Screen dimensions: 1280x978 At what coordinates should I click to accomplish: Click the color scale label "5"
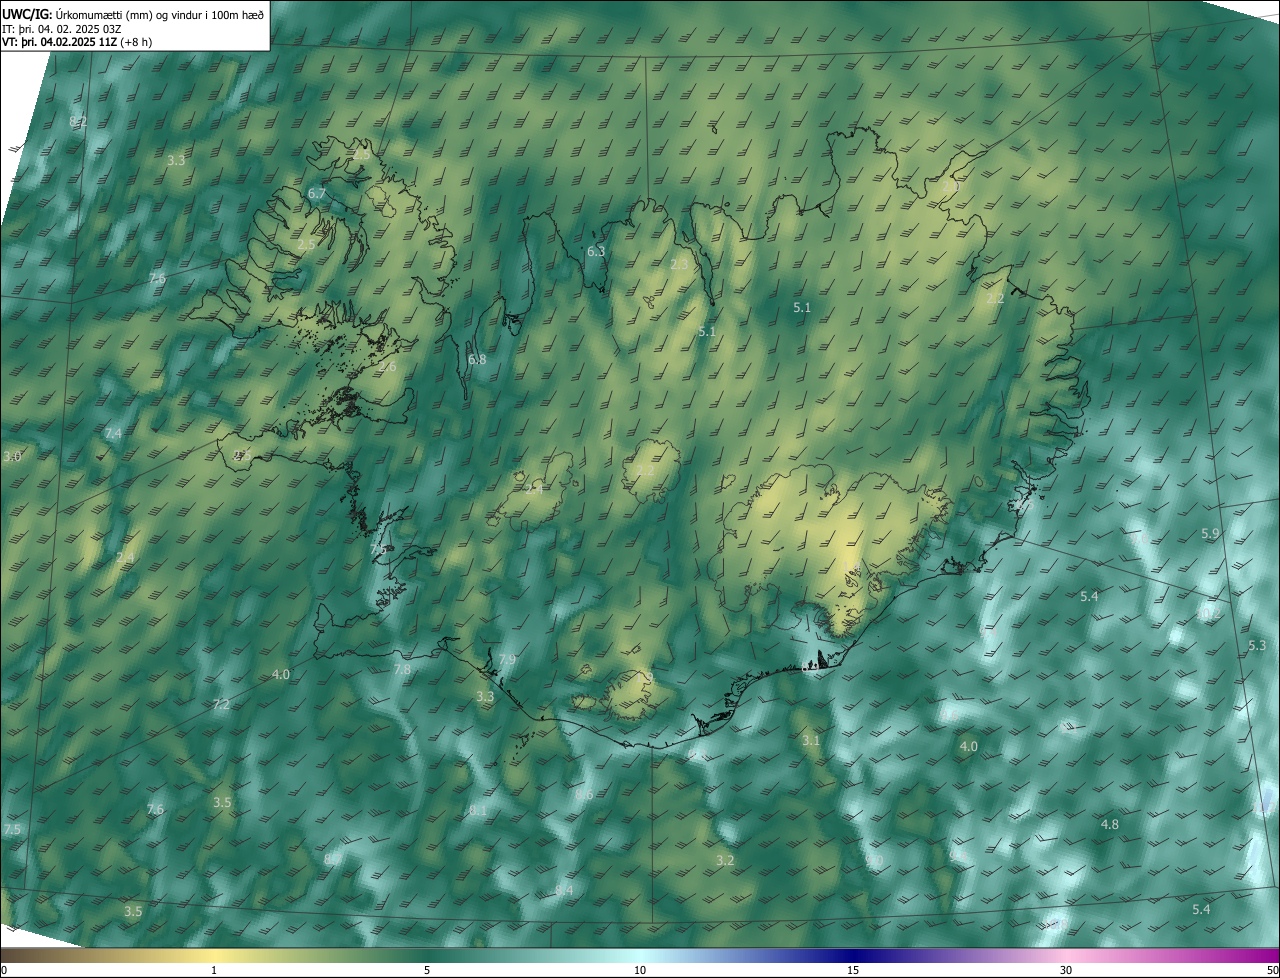427,971
